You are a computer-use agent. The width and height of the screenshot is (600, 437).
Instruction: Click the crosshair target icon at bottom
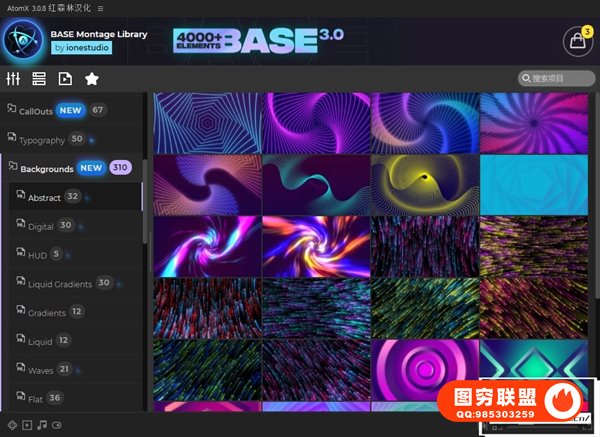pos(12,425)
